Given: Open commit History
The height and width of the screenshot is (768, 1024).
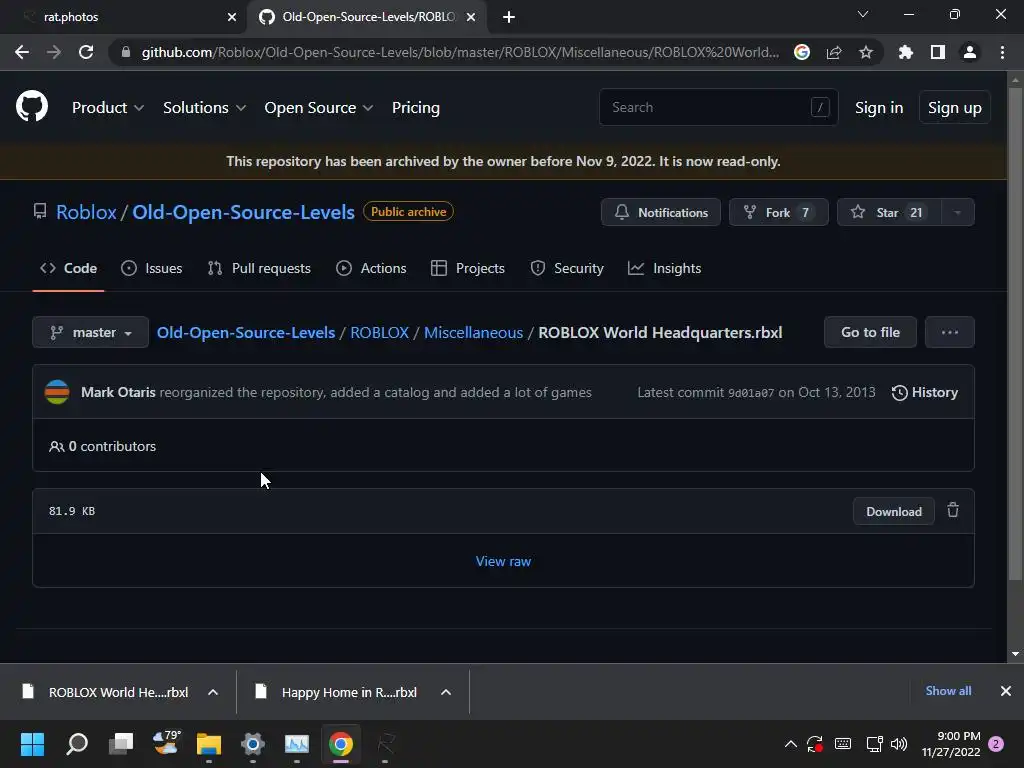Looking at the screenshot, I should click(x=925, y=392).
